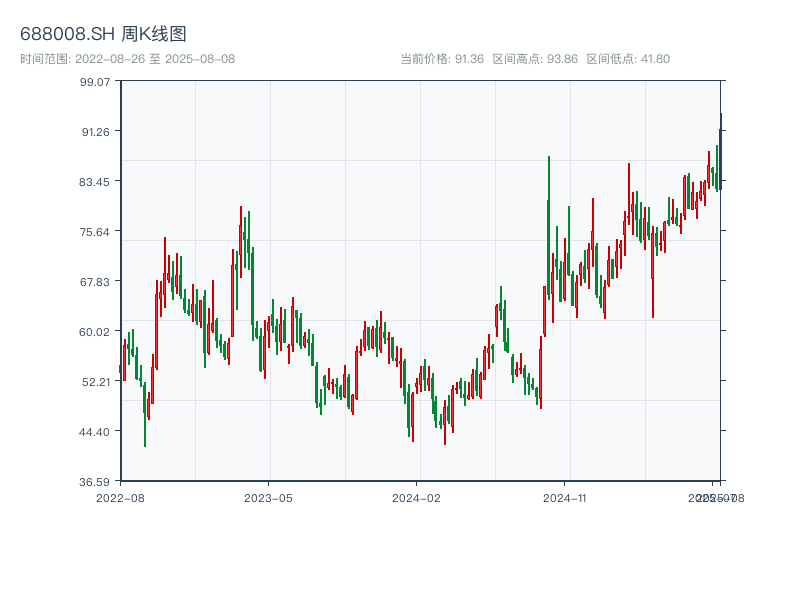This screenshot has width=800, height=600.
Task: Click the 区间低点 41.80 label
Action: point(628,59)
